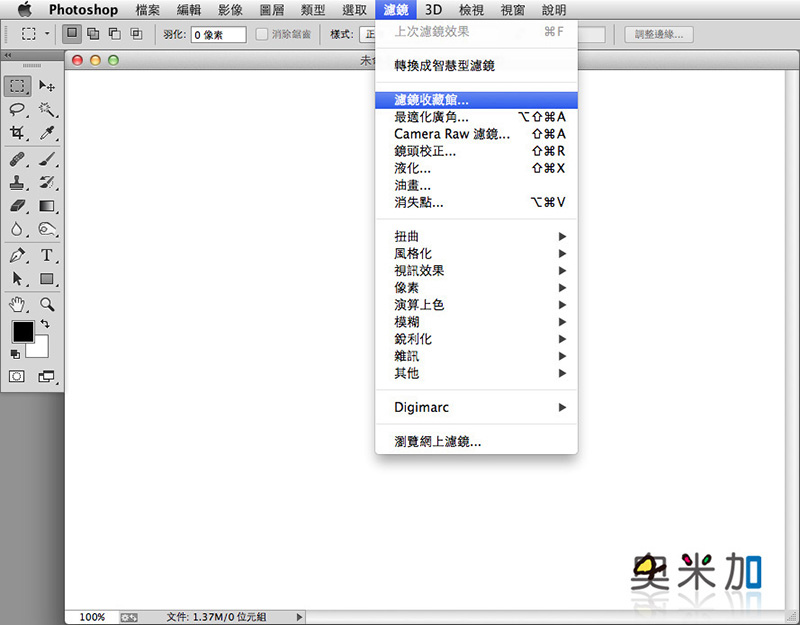Screen dimensions: 800x625
Task: Reset default foreground and background colors
Action: coord(15,354)
